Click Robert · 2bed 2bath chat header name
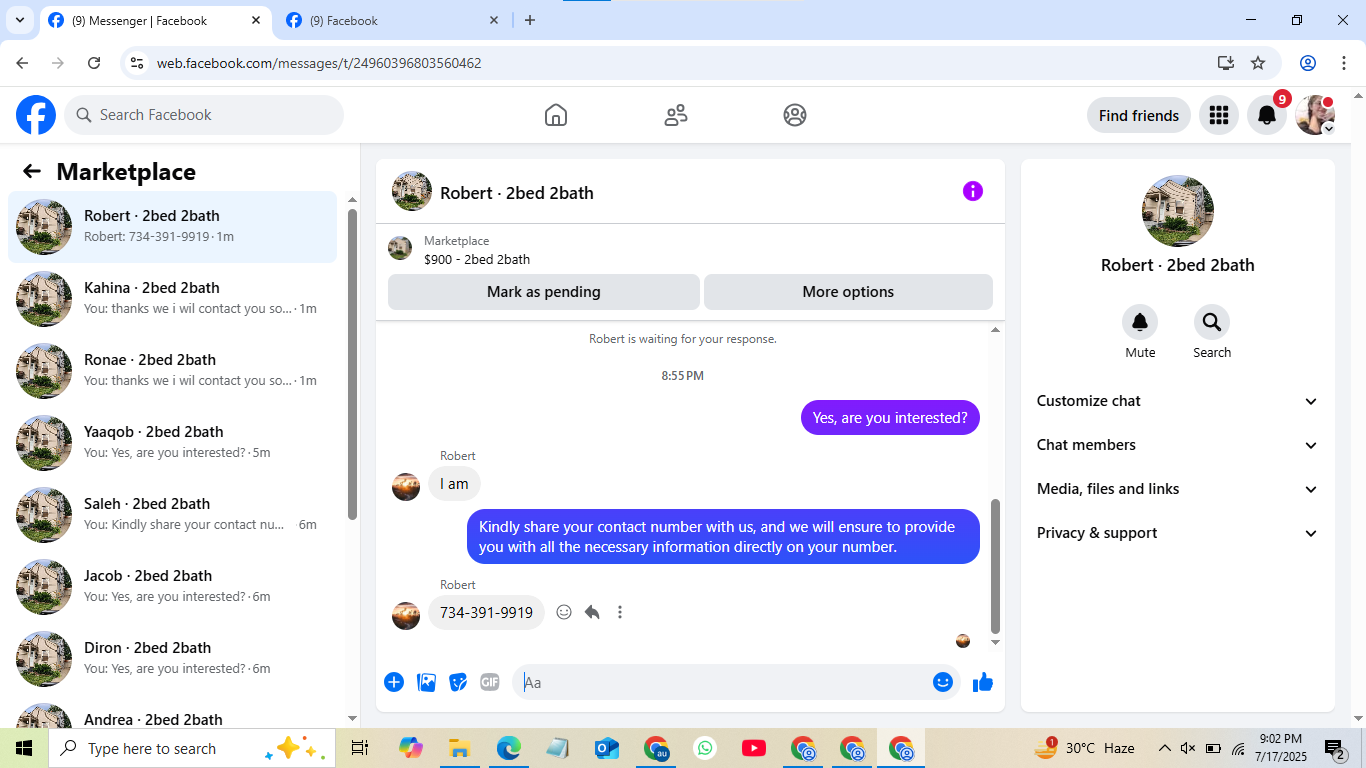Screen dimensions: 1366x768 click(517, 193)
